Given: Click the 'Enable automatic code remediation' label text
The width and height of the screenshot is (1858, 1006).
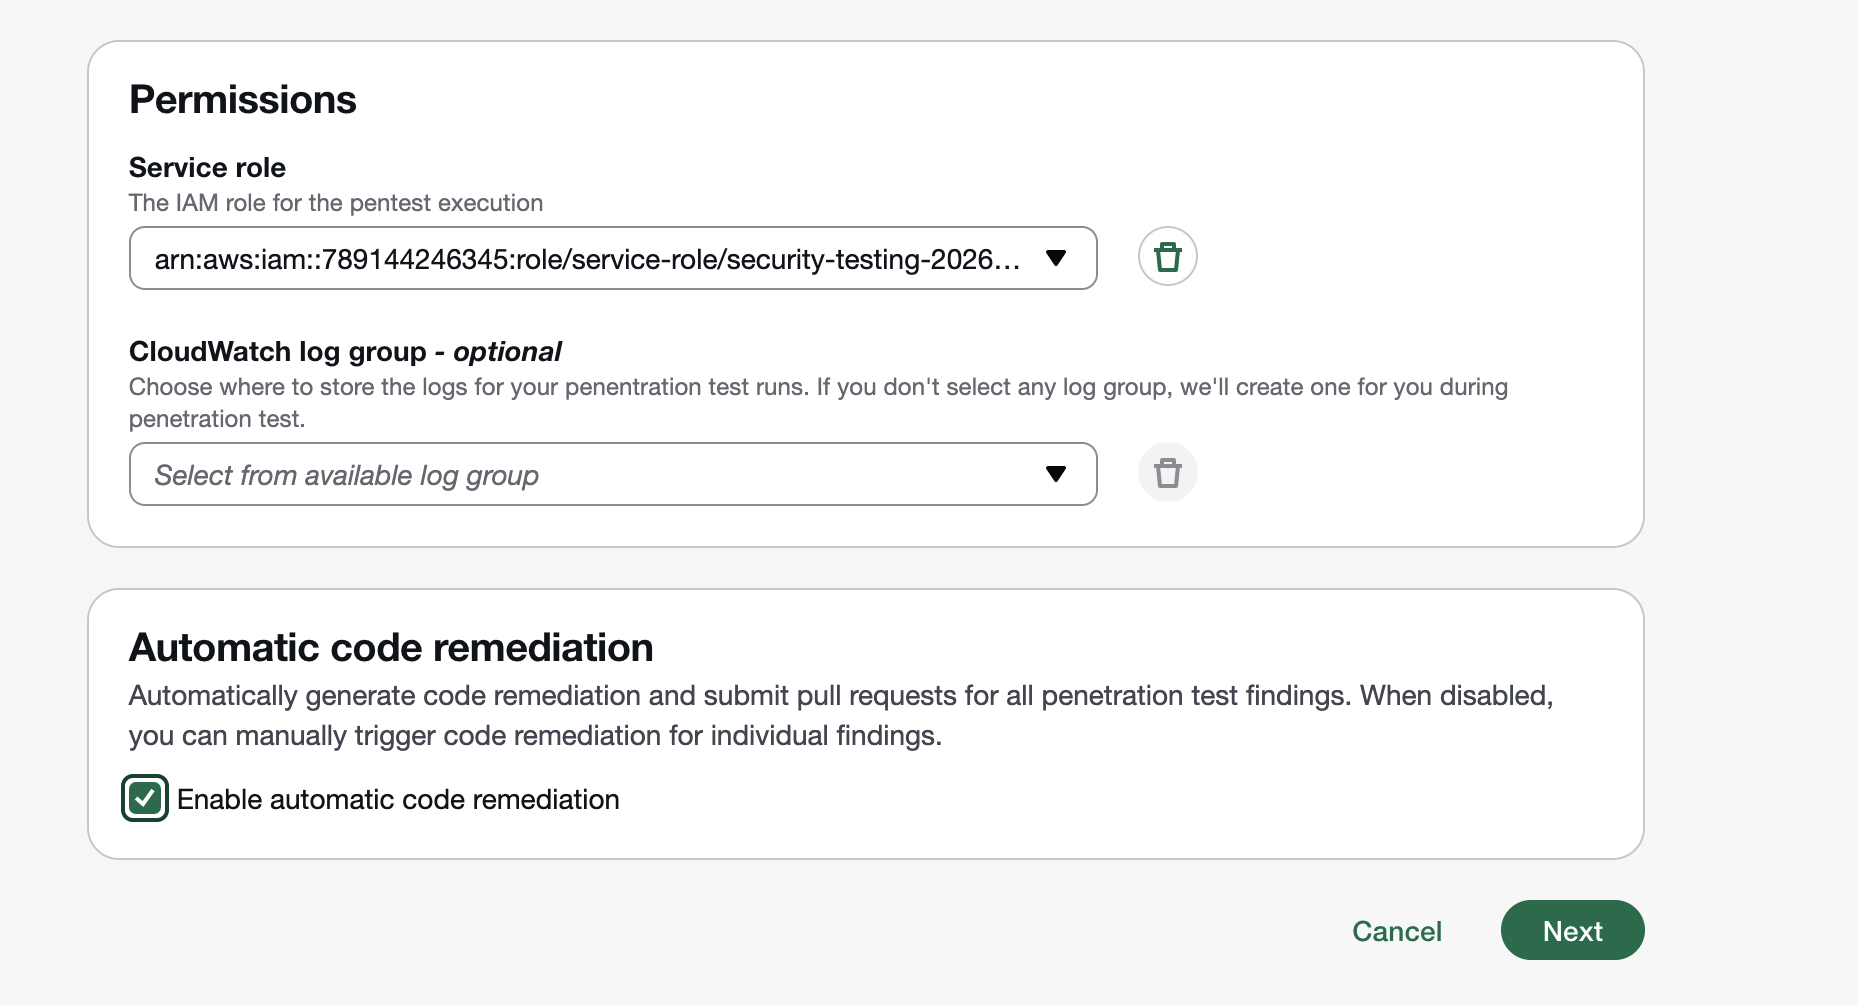Looking at the screenshot, I should (398, 800).
